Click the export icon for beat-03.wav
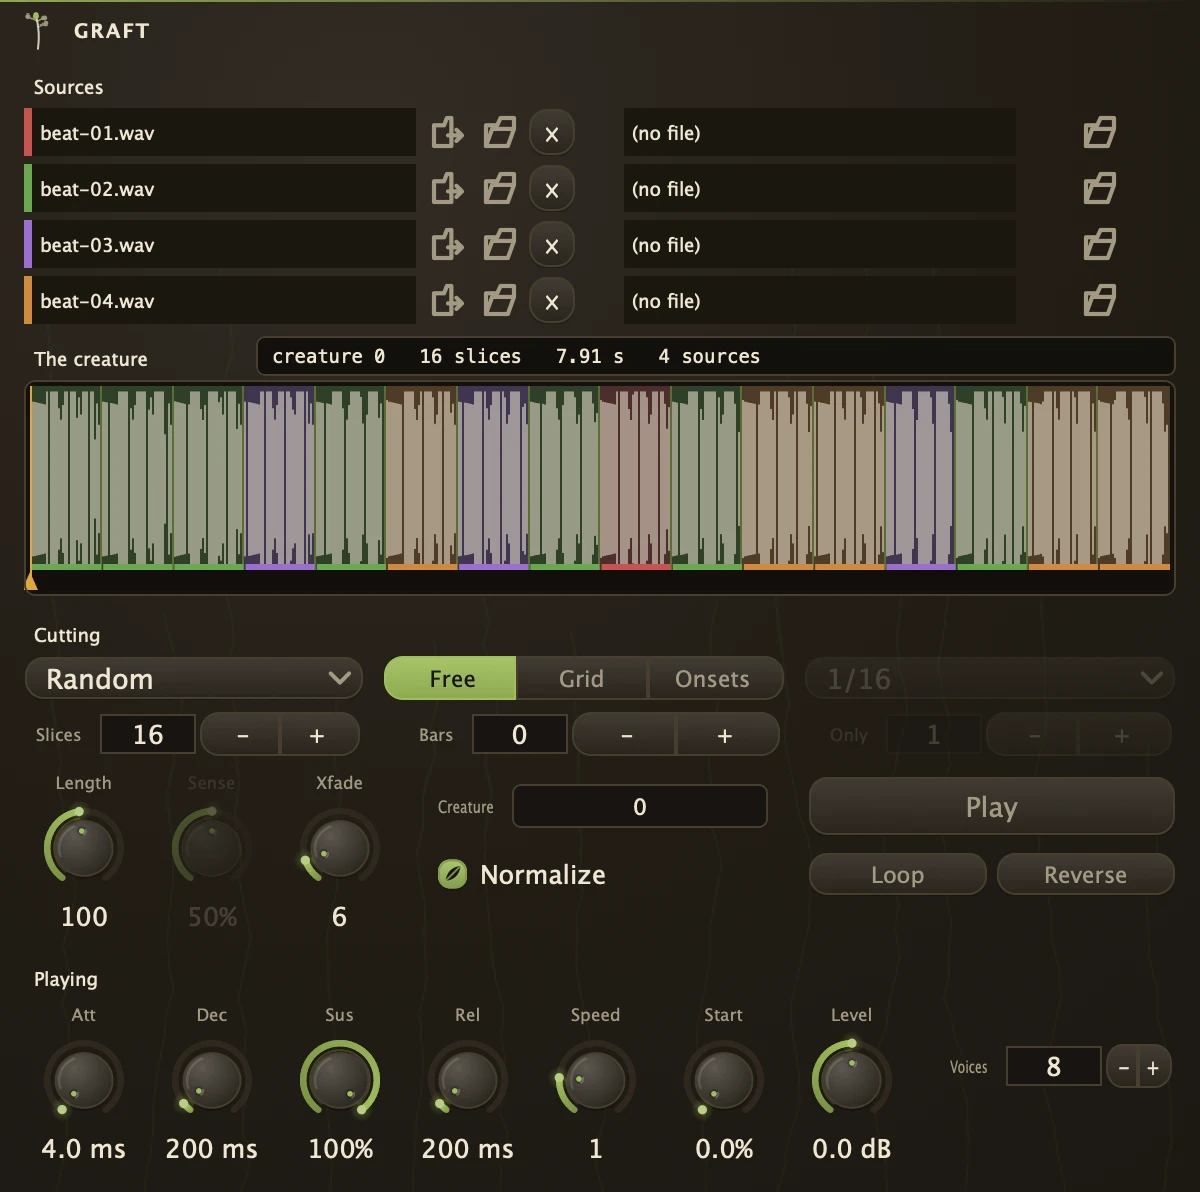 (x=447, y=245)
